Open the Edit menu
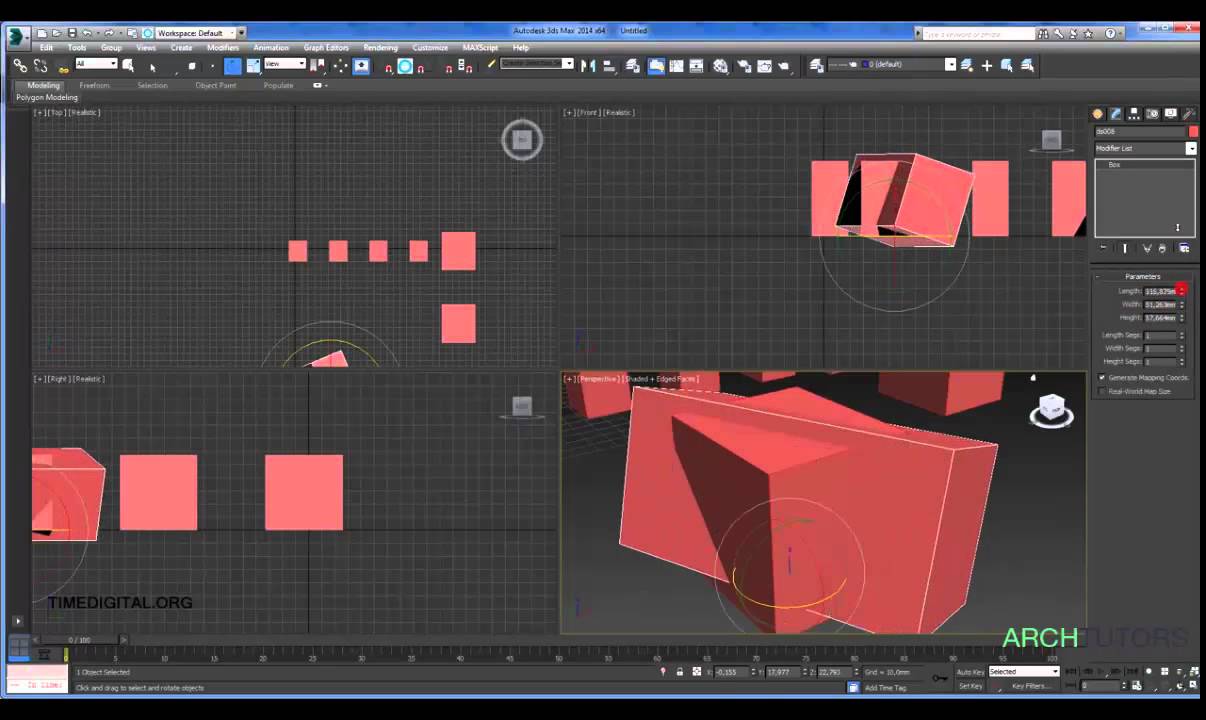The height and width of the screenshot is (720, 1206). click(x=46, y=48)
